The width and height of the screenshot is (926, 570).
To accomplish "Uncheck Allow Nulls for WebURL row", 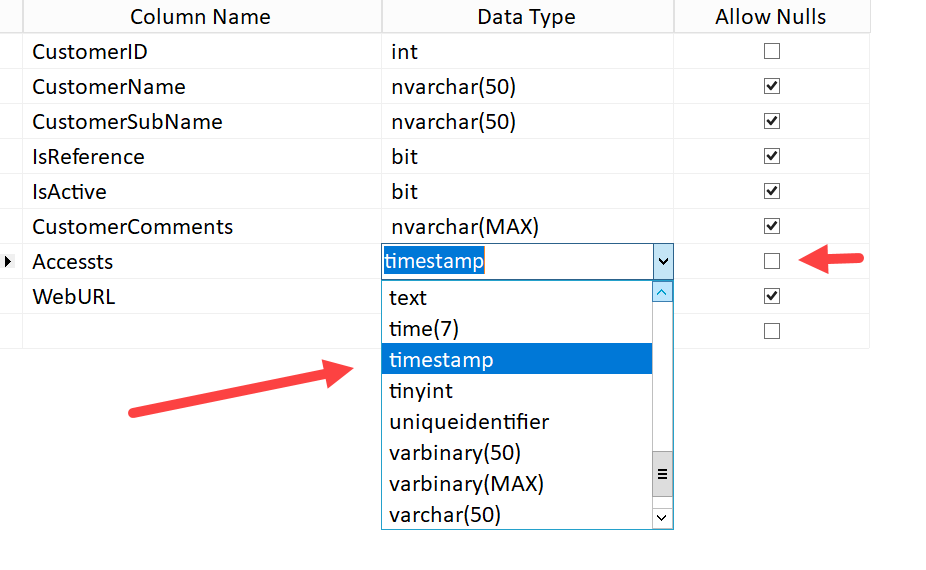I will click(771, 296).
